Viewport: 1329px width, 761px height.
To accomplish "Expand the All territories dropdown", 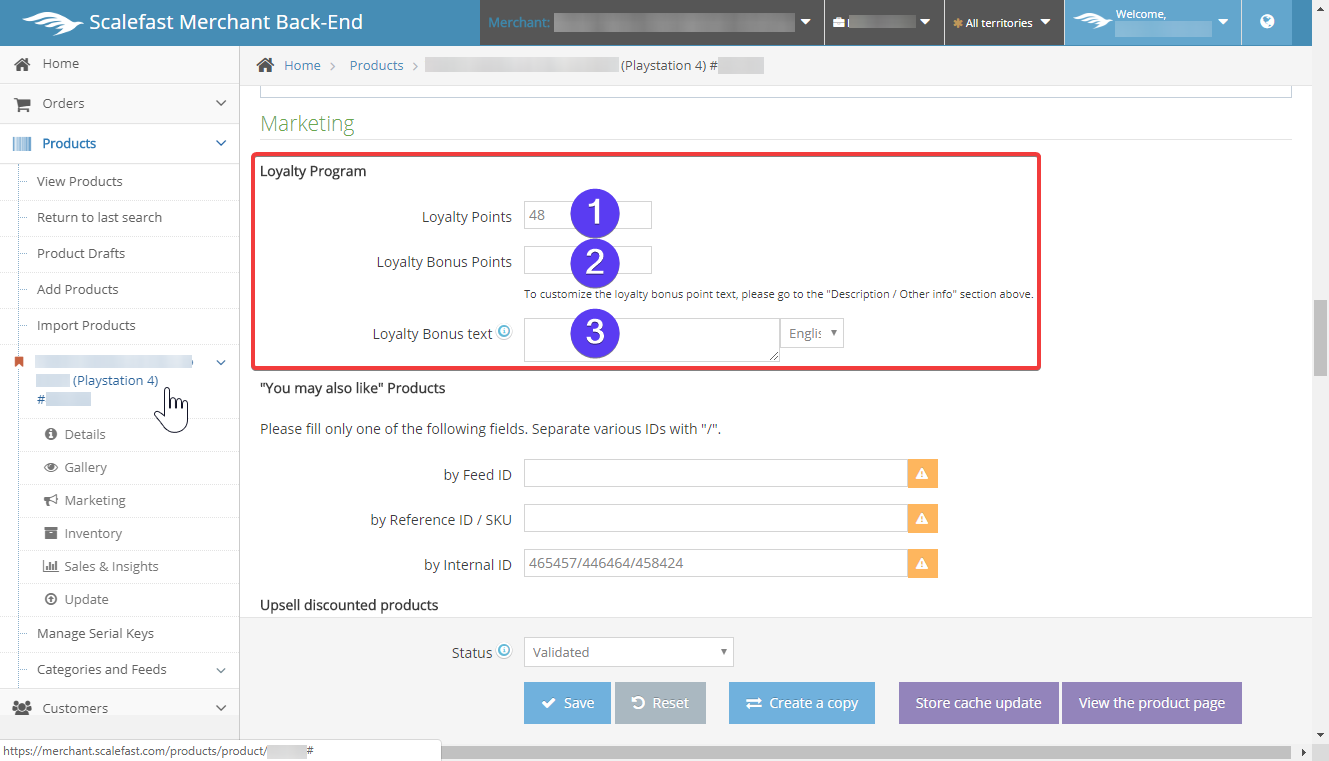I will pos(1003,22).
